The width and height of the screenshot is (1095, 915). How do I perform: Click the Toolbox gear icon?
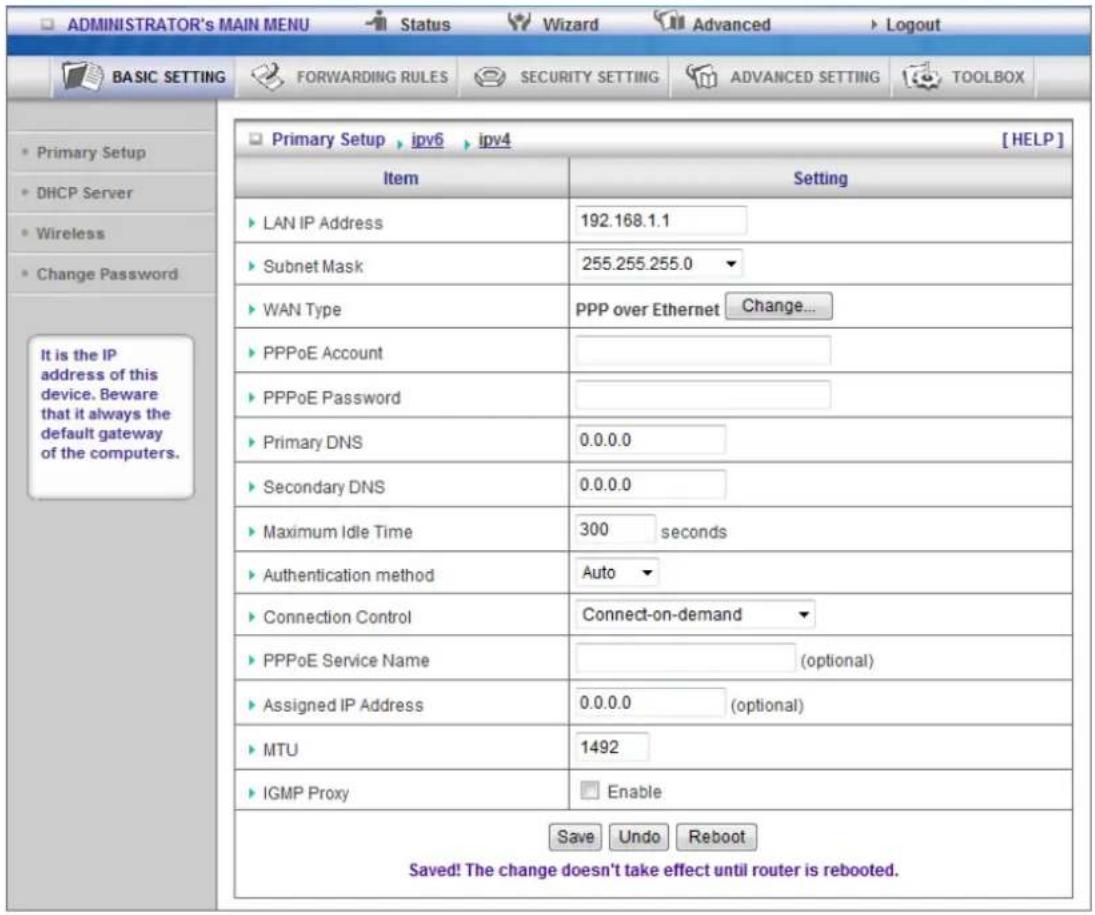(x=922, y=77)
